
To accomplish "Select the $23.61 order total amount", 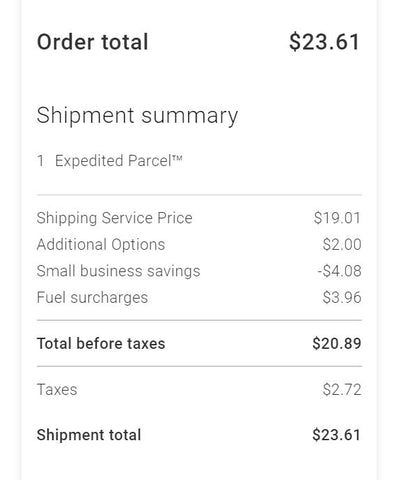I will tap(325, 42).
